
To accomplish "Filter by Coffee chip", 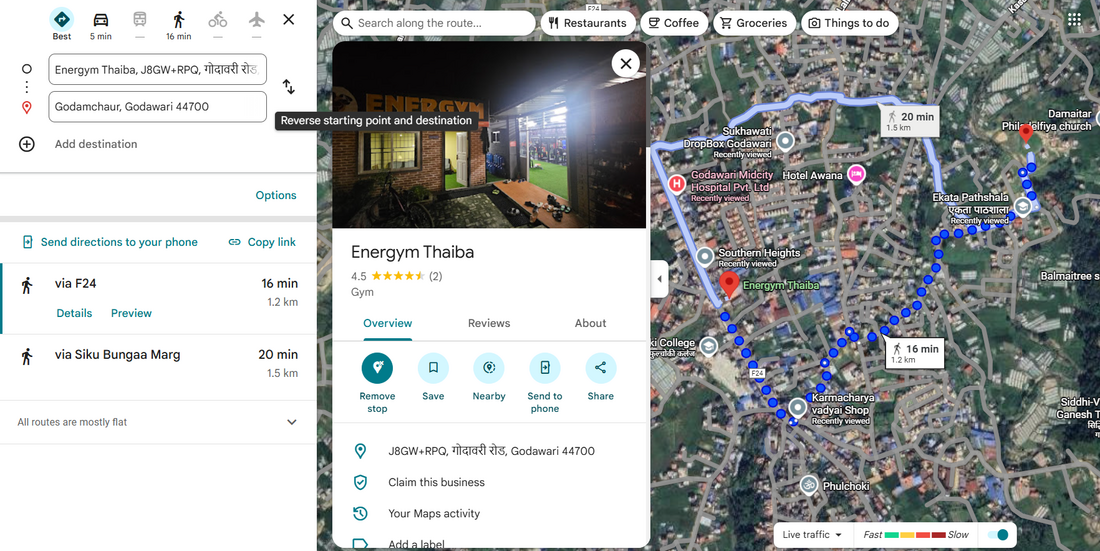I will click(x=674, y=23).
